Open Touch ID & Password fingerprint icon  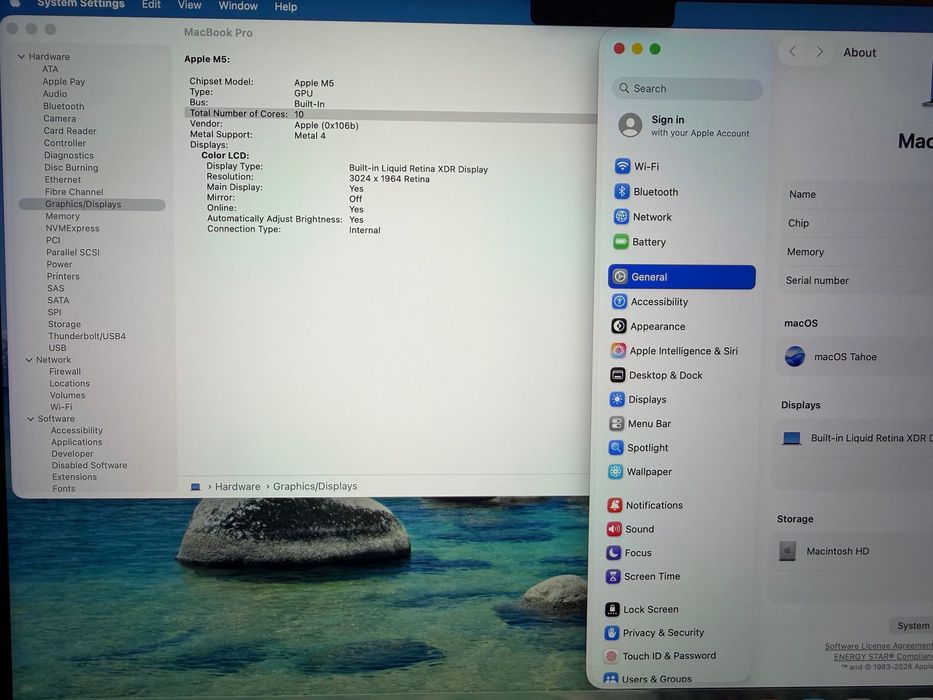611,655
